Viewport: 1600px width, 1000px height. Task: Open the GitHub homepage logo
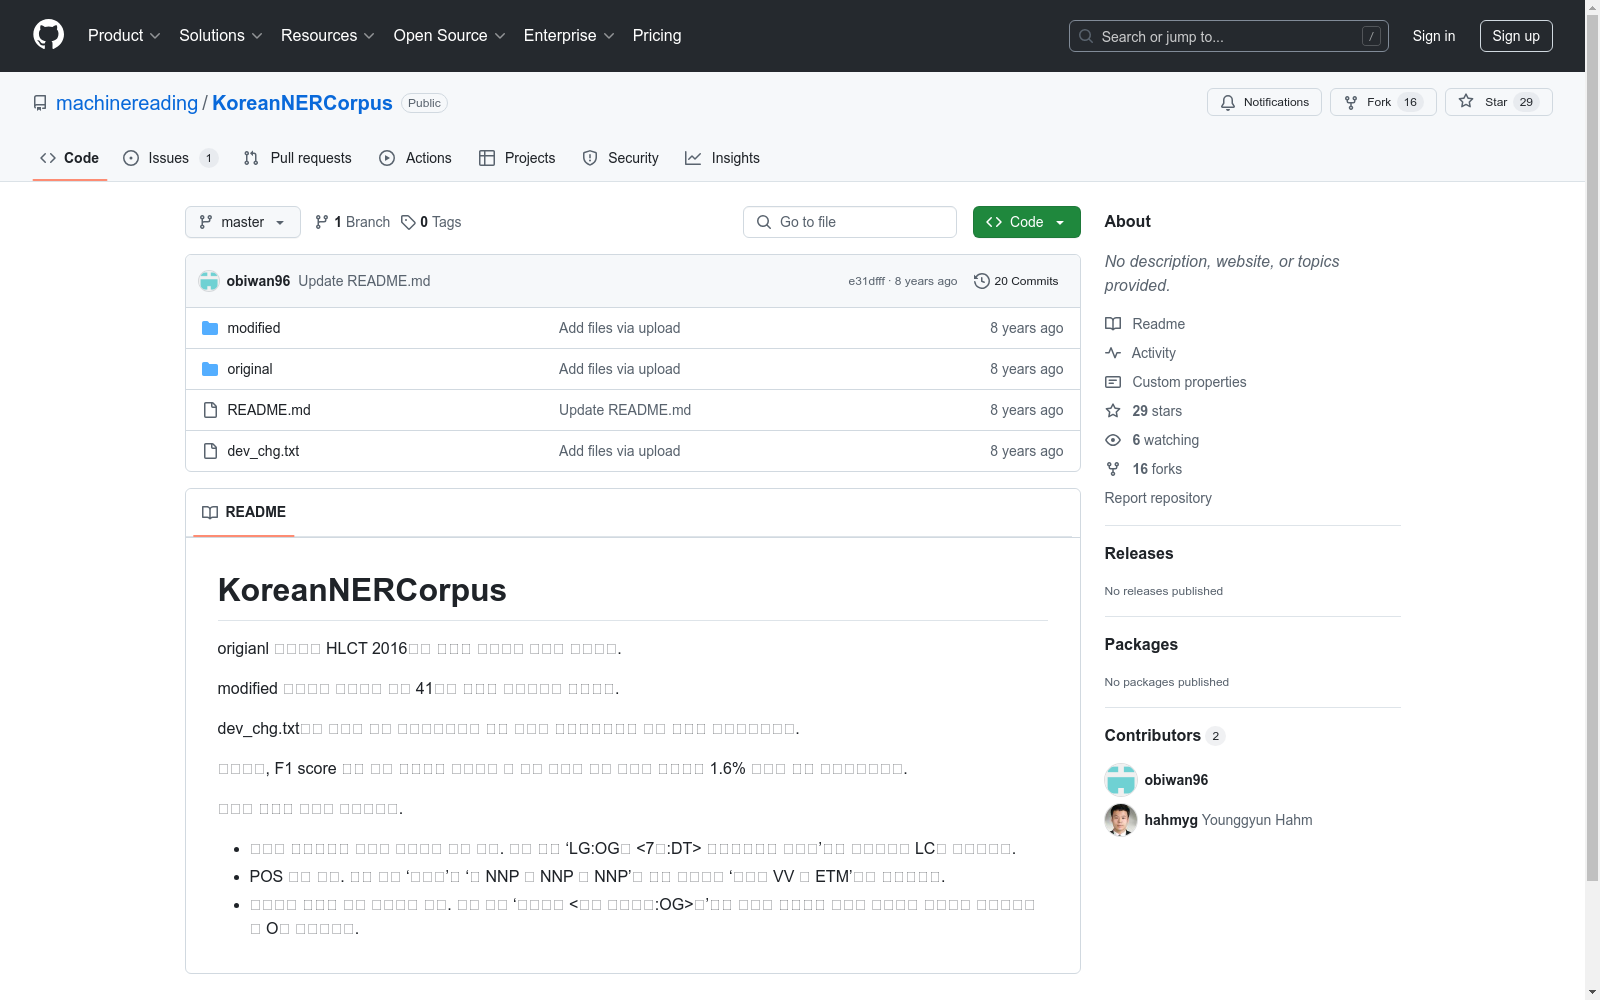coord(48,35)
